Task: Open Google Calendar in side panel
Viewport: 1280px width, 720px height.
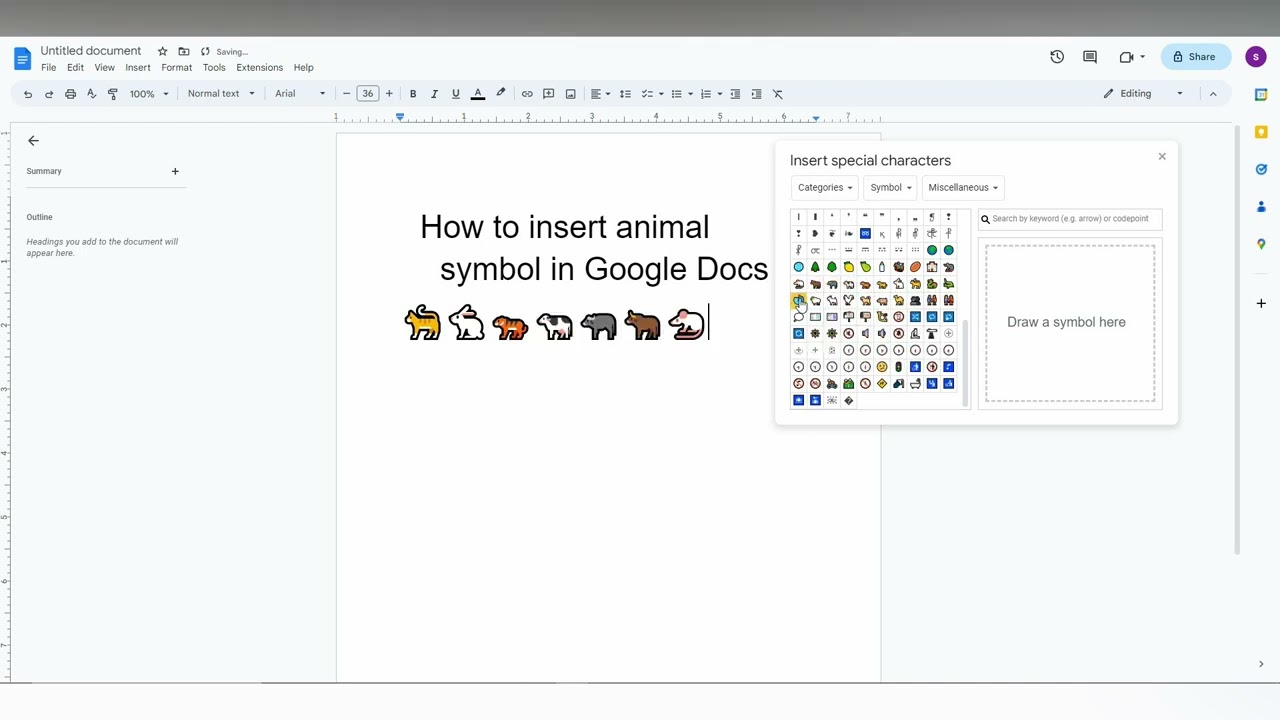Action: (x=1261, y=94)
